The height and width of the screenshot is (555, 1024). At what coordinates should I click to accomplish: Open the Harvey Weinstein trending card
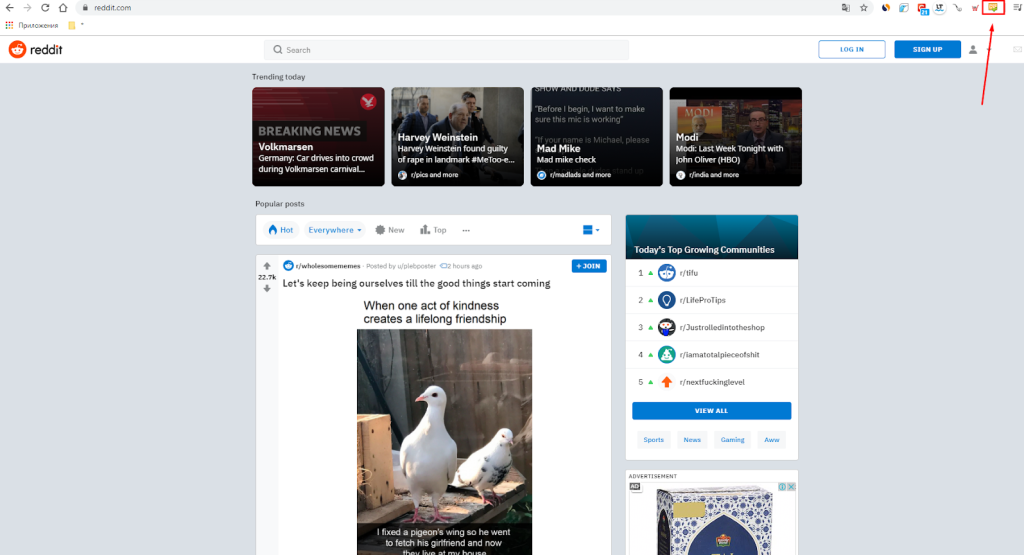click(x=457, y=136)
